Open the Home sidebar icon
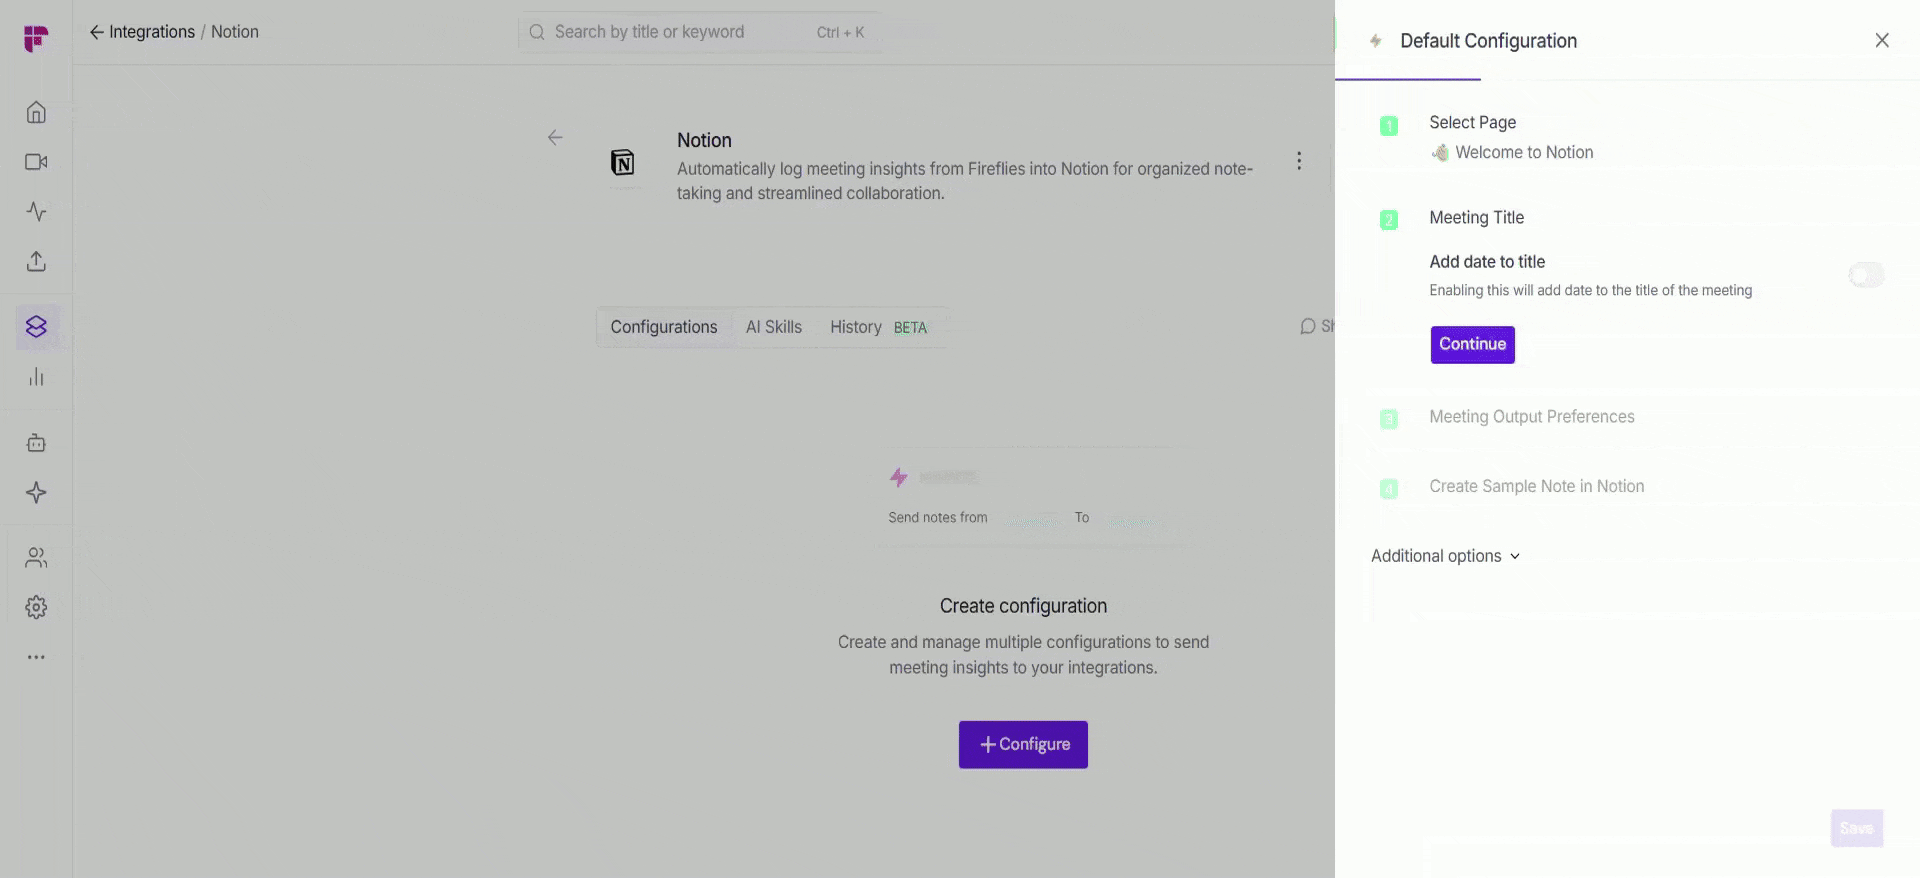This screenshot has height=878, width=1920. 36,112
